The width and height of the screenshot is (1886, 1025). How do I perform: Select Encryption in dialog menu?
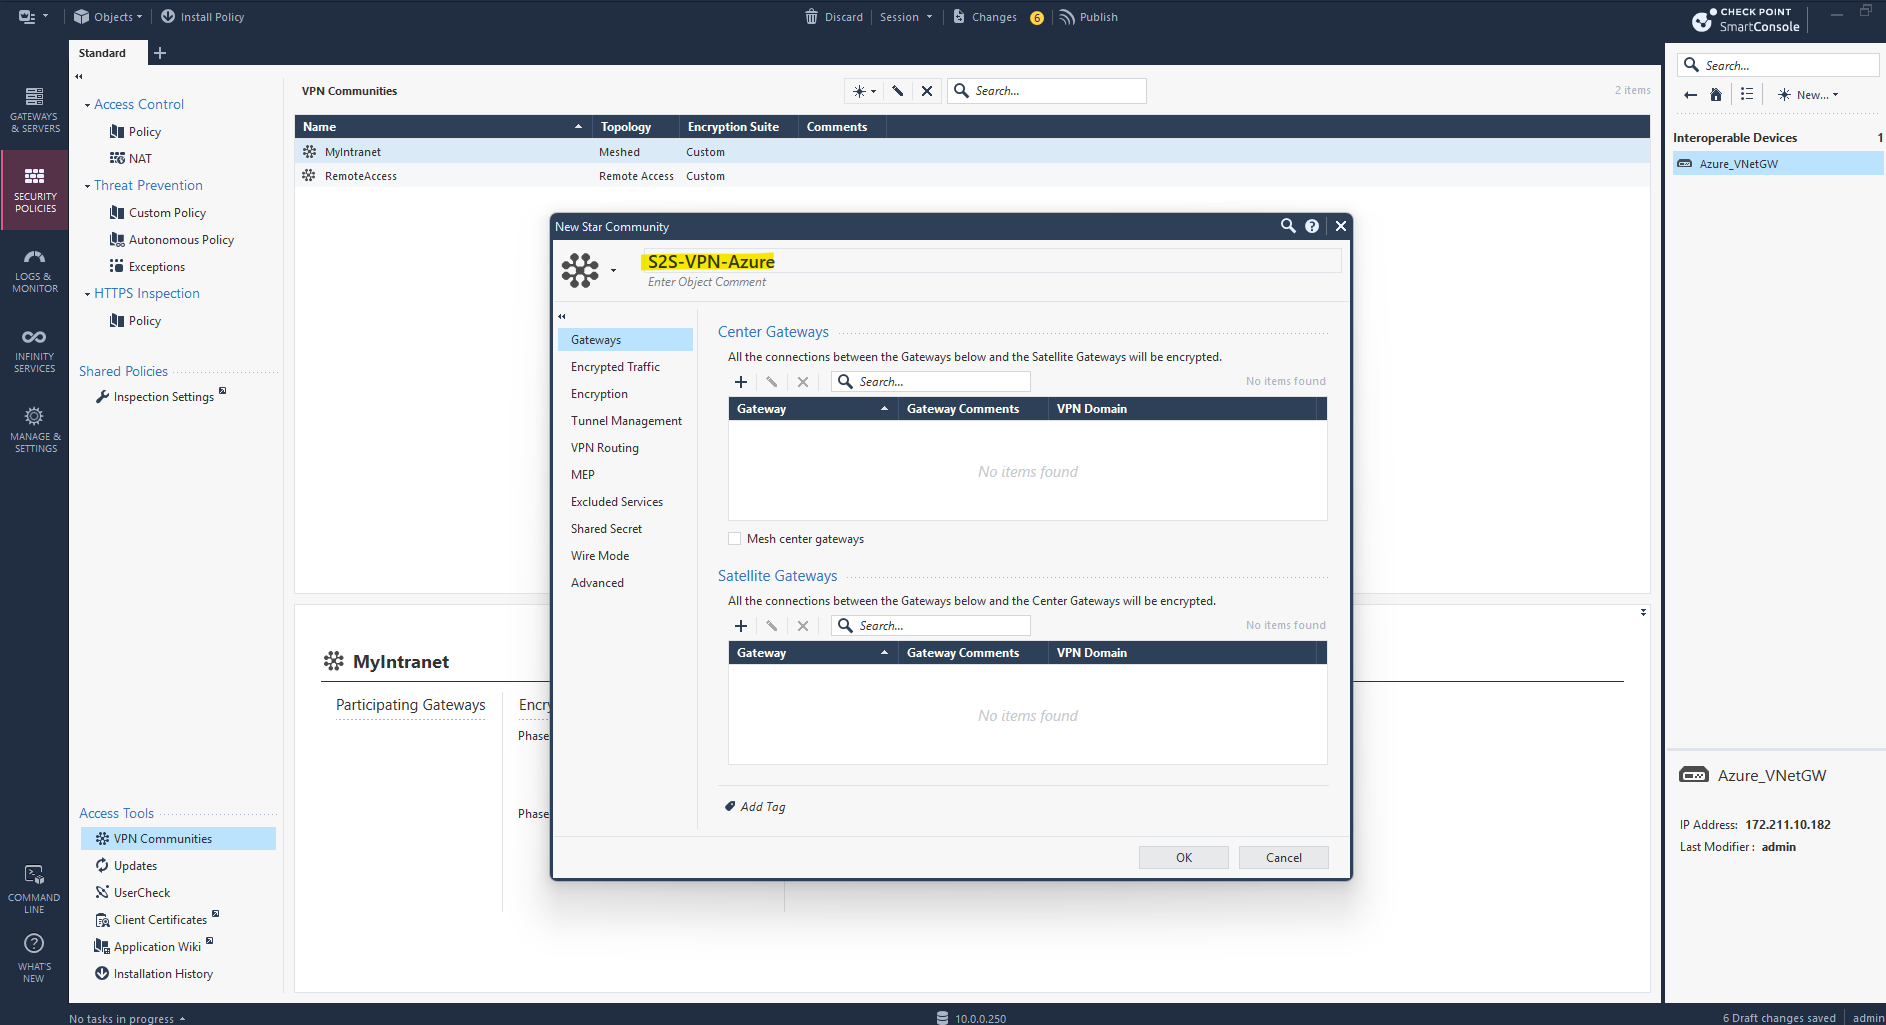pos(625,394)
